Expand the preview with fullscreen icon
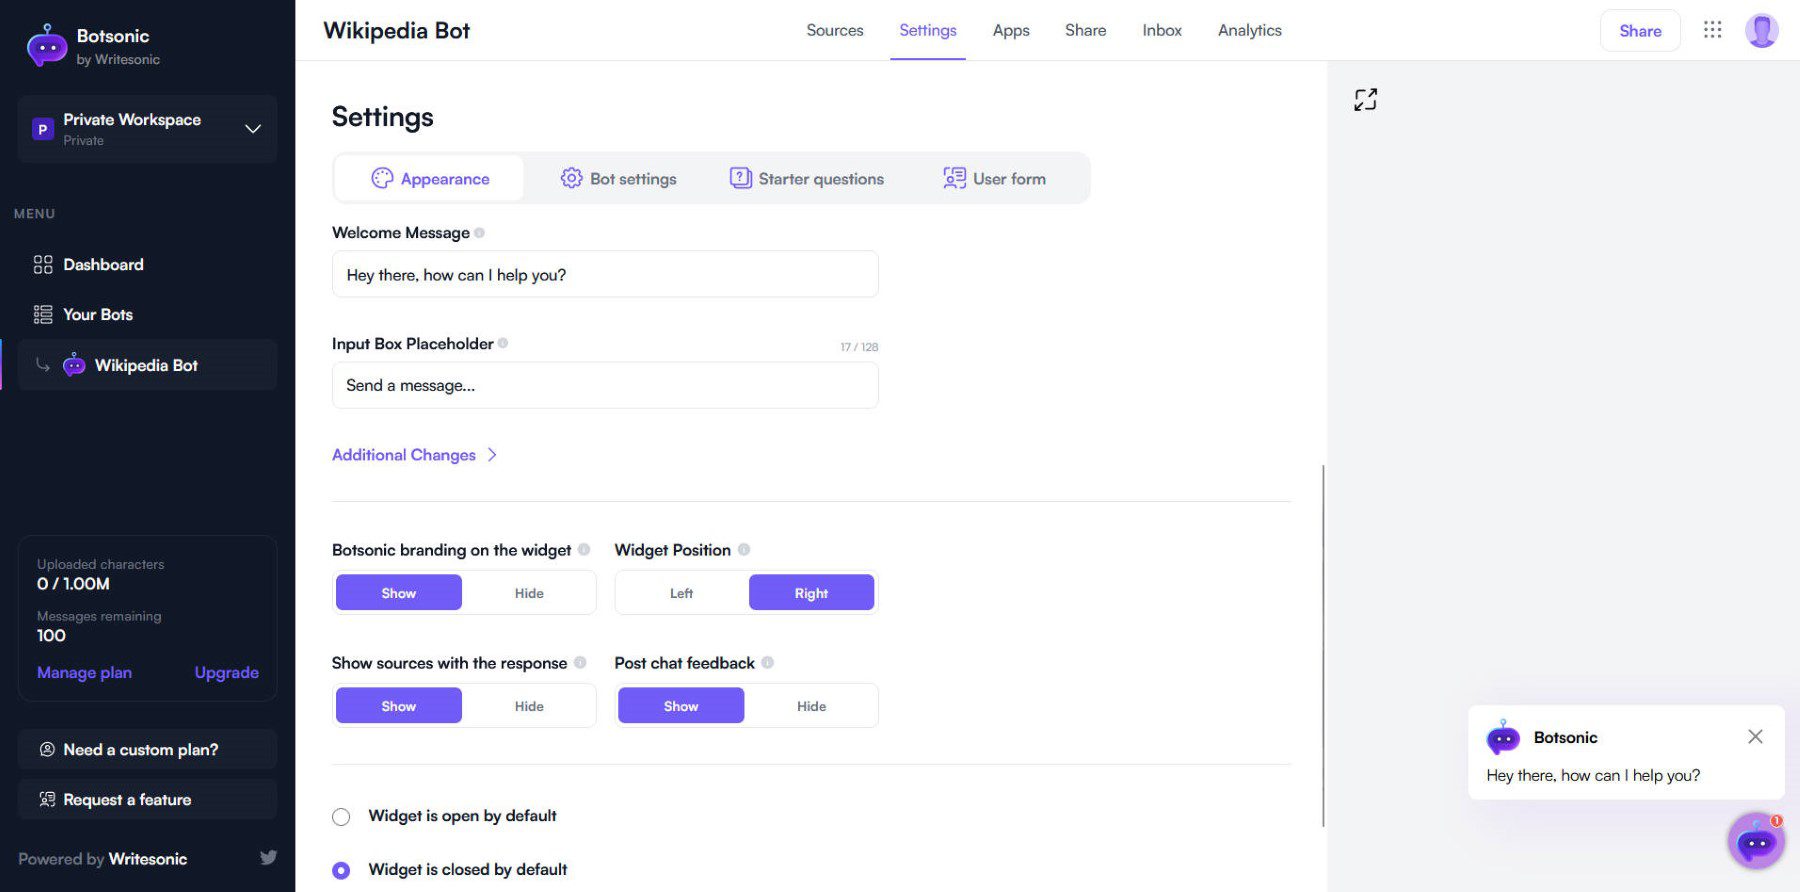This screenshot has width=1800, height=892. coord(1365,99)
